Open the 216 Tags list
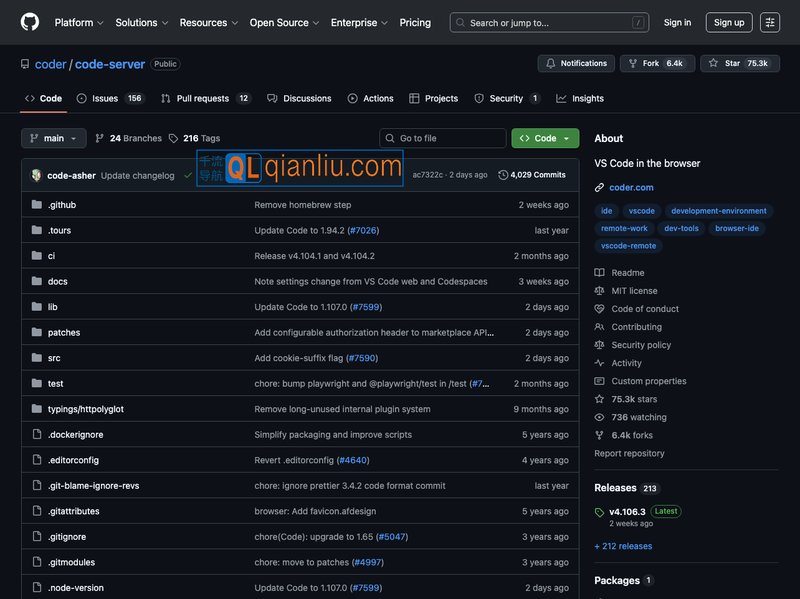 coord(194,138)
